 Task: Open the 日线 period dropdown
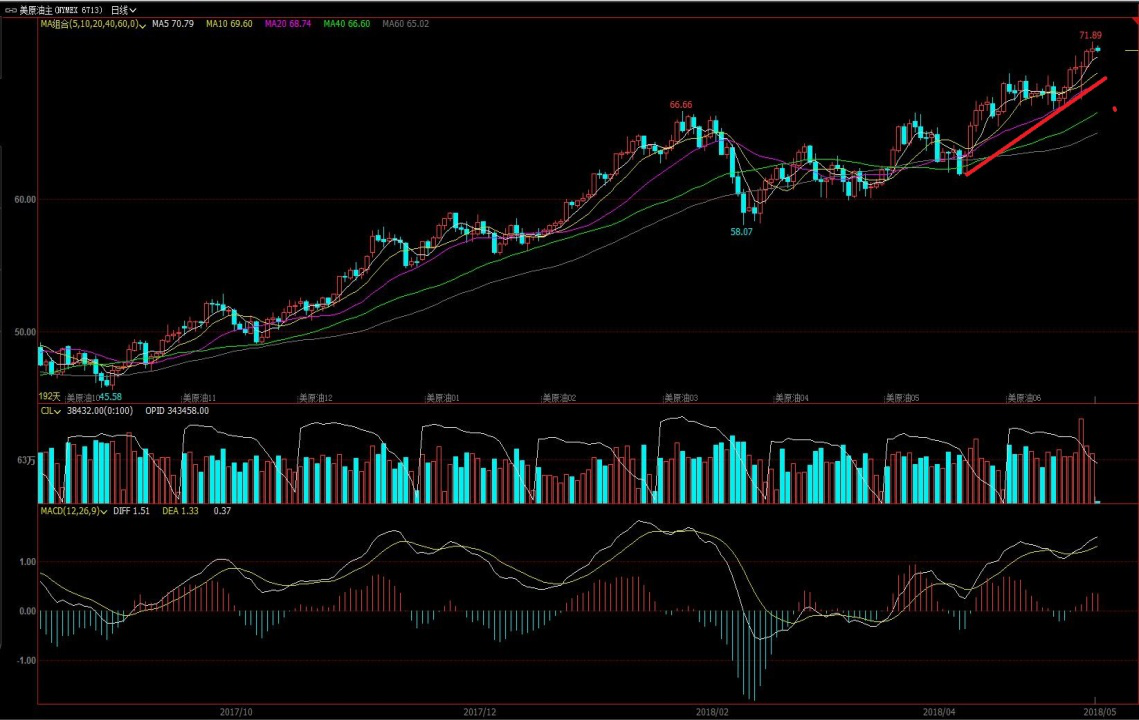pos(124,9)
